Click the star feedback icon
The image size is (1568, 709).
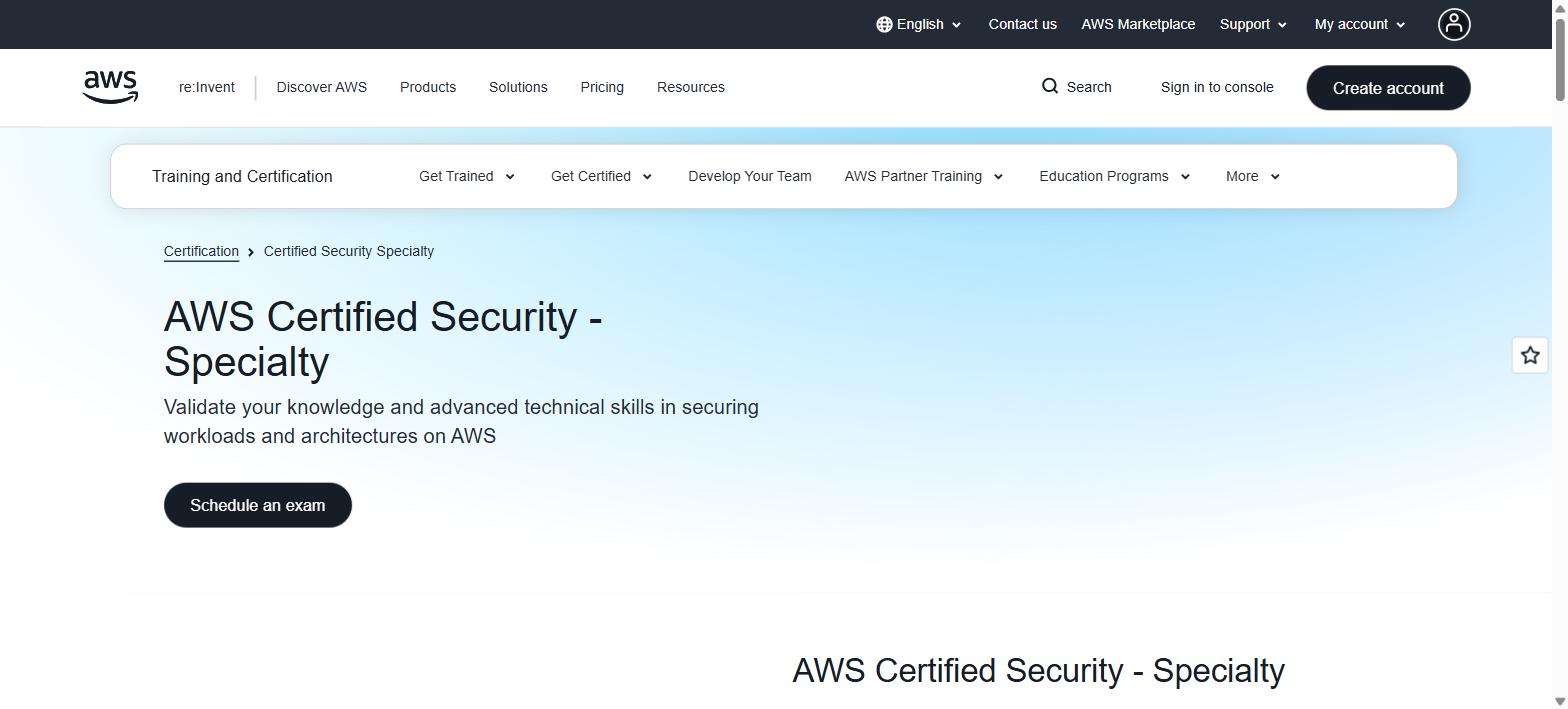(1530, 355)
